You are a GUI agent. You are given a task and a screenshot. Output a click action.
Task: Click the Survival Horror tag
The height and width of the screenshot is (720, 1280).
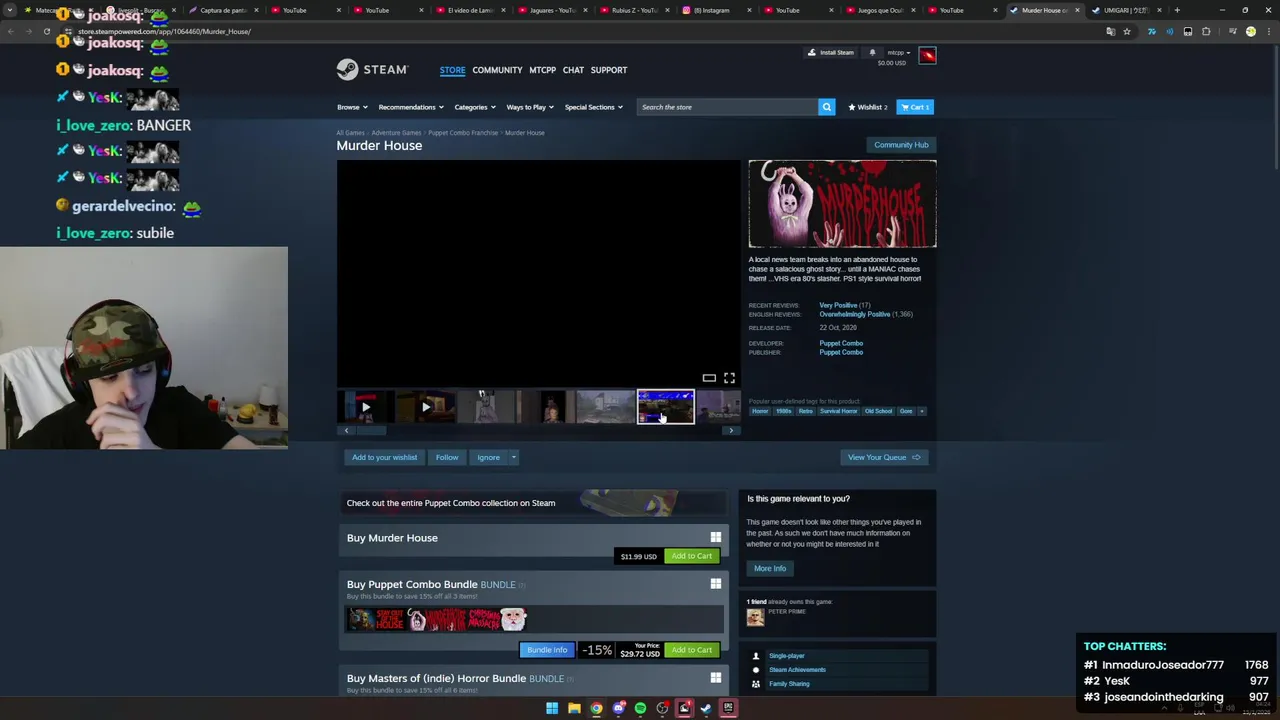(838, 411)
